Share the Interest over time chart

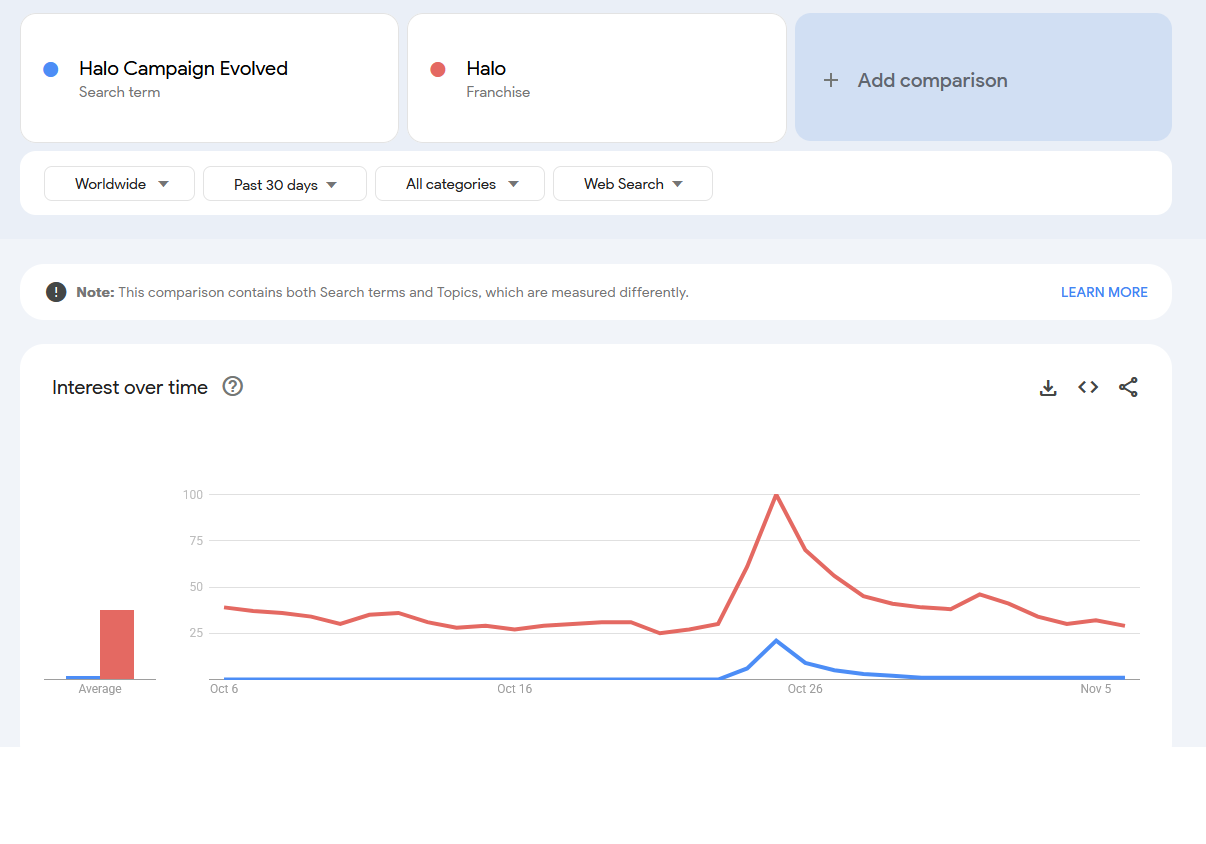pyautogui.click(x=1128, y=387)
